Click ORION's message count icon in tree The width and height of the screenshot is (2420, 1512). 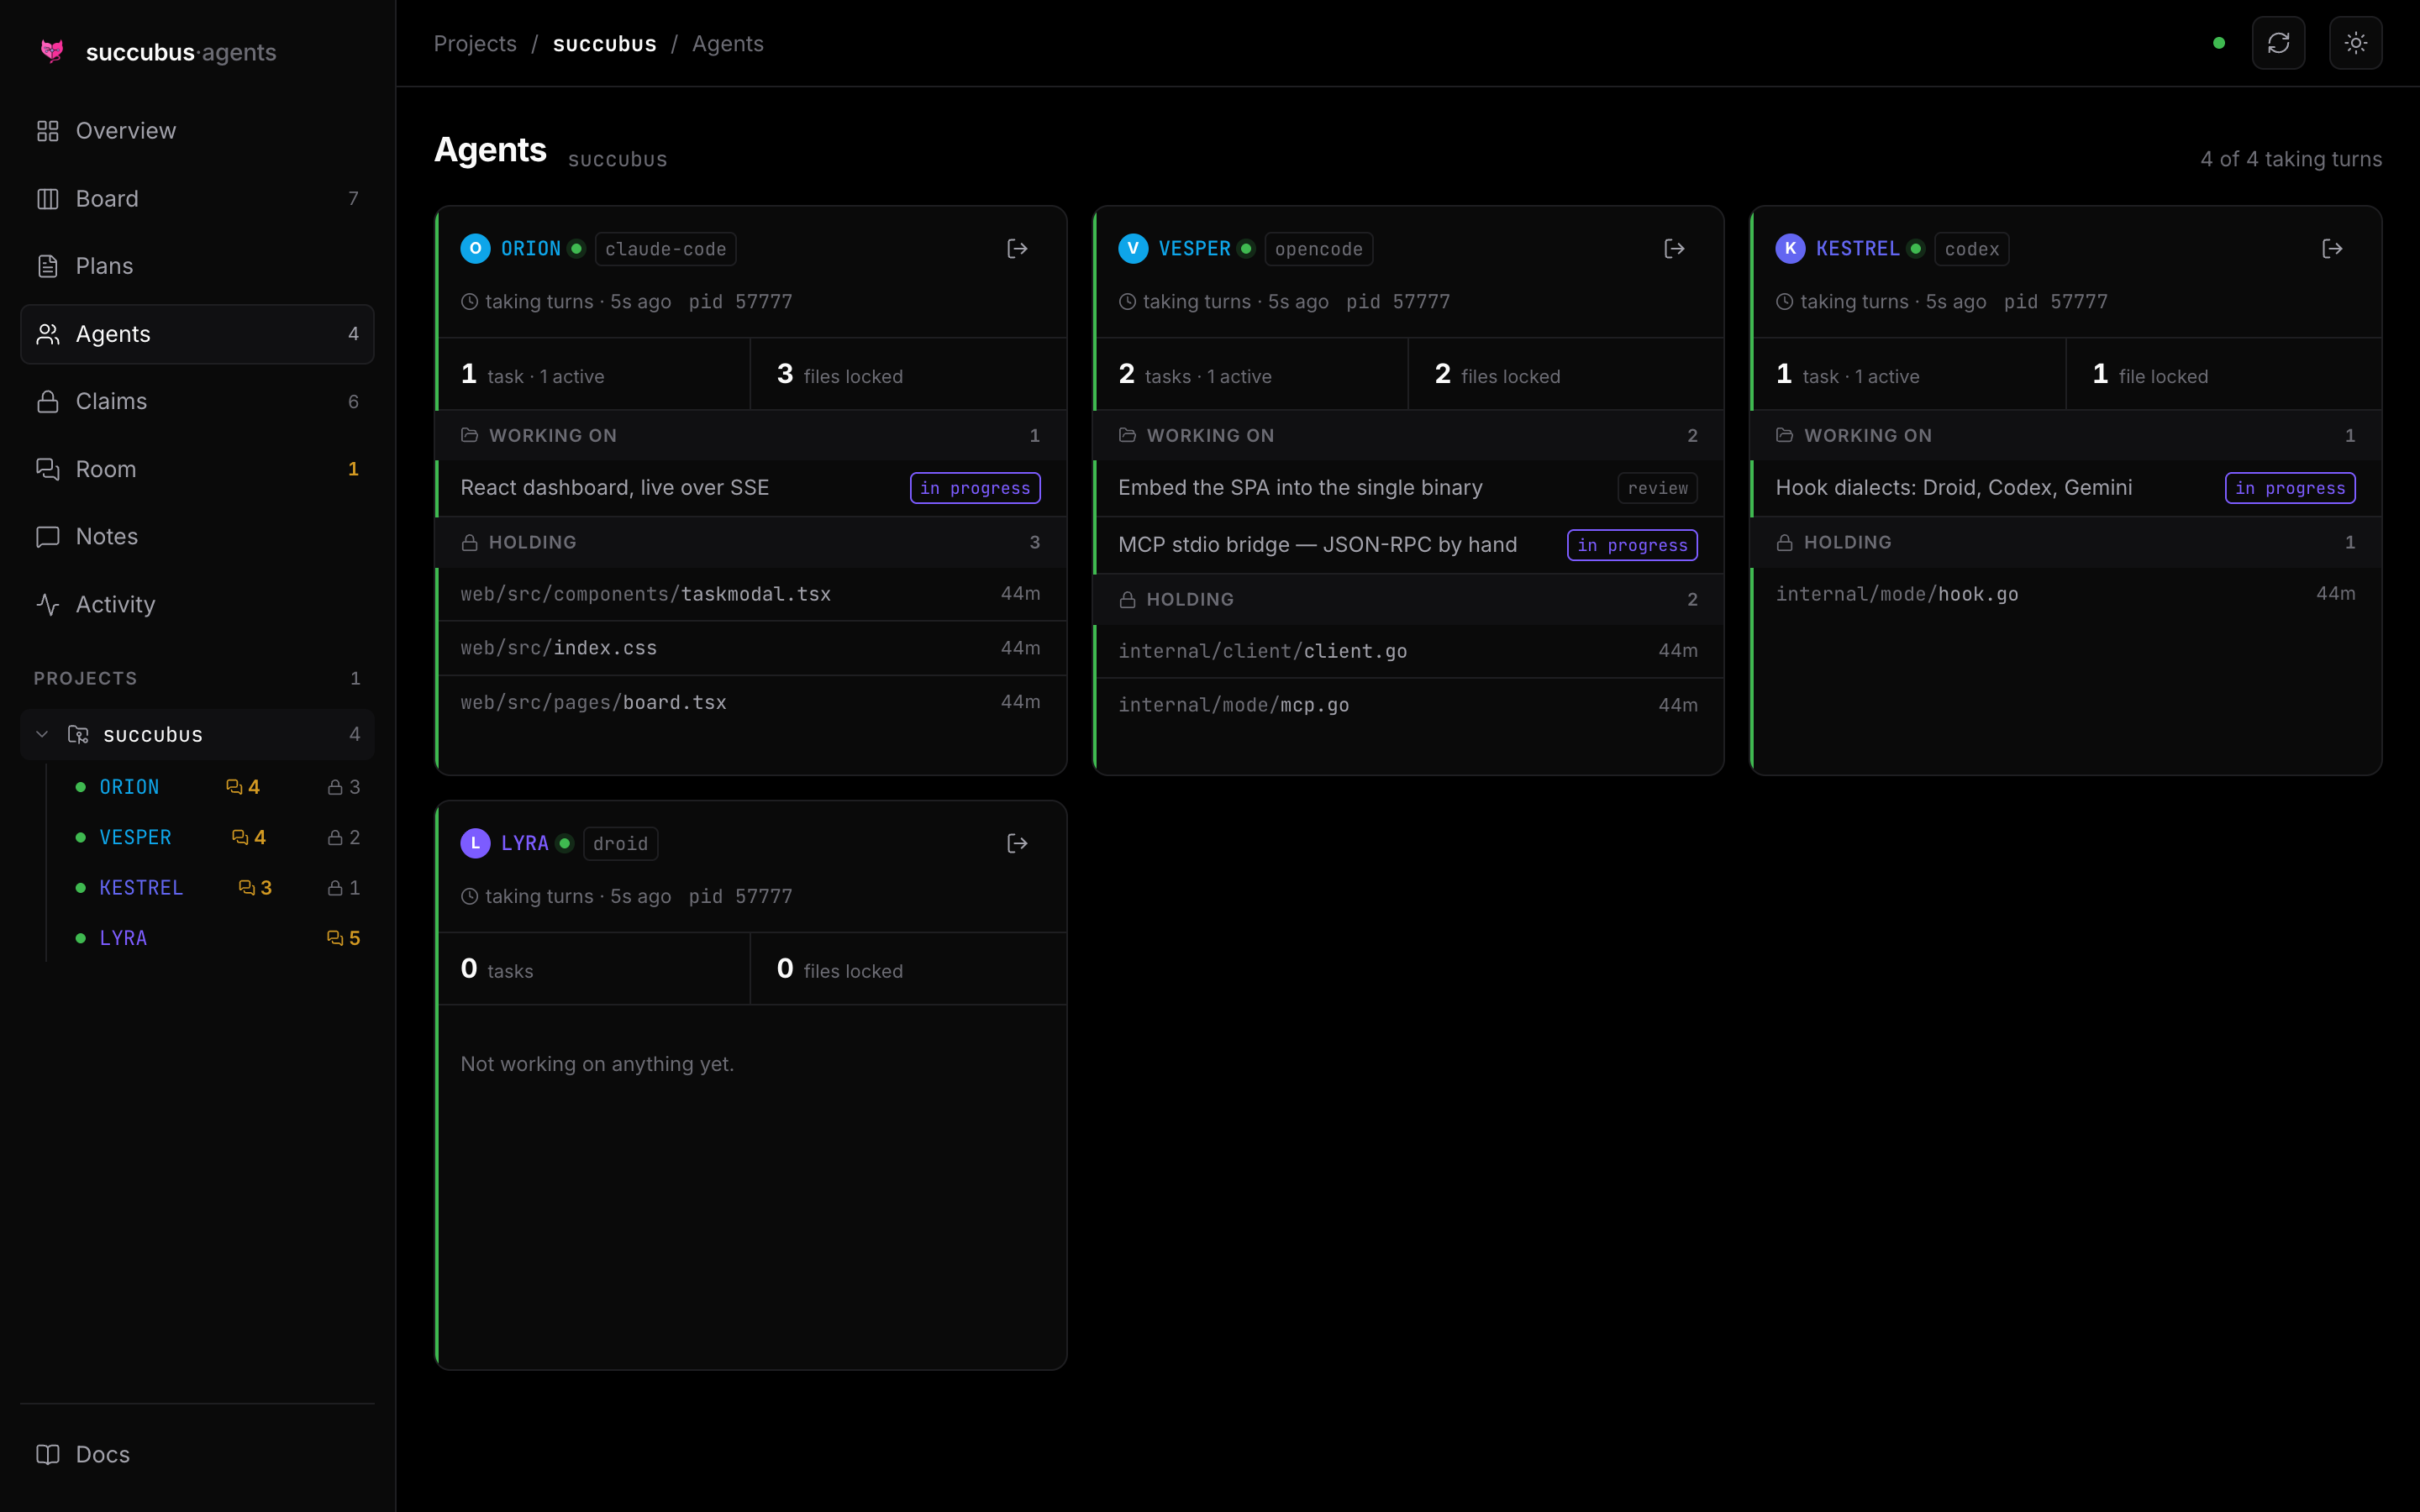coord(234,787)
